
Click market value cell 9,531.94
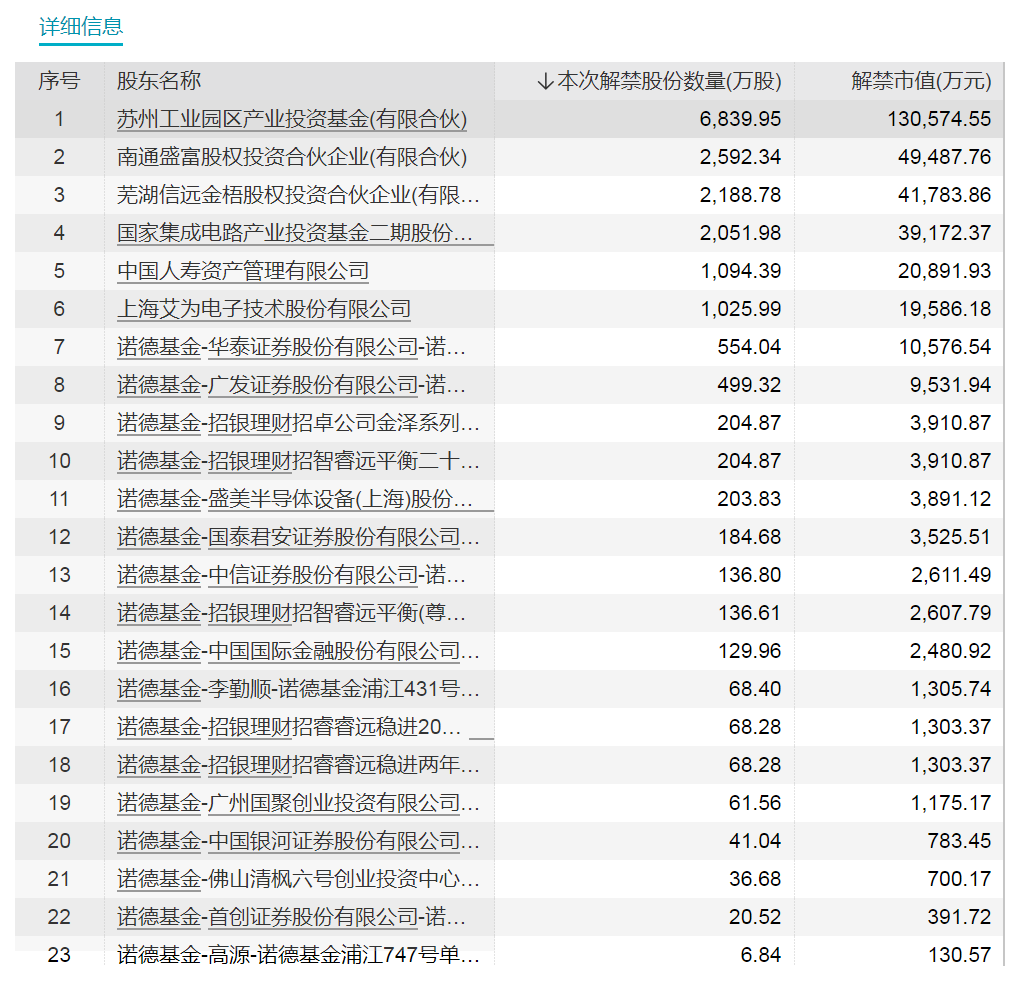tap(950, 385)
